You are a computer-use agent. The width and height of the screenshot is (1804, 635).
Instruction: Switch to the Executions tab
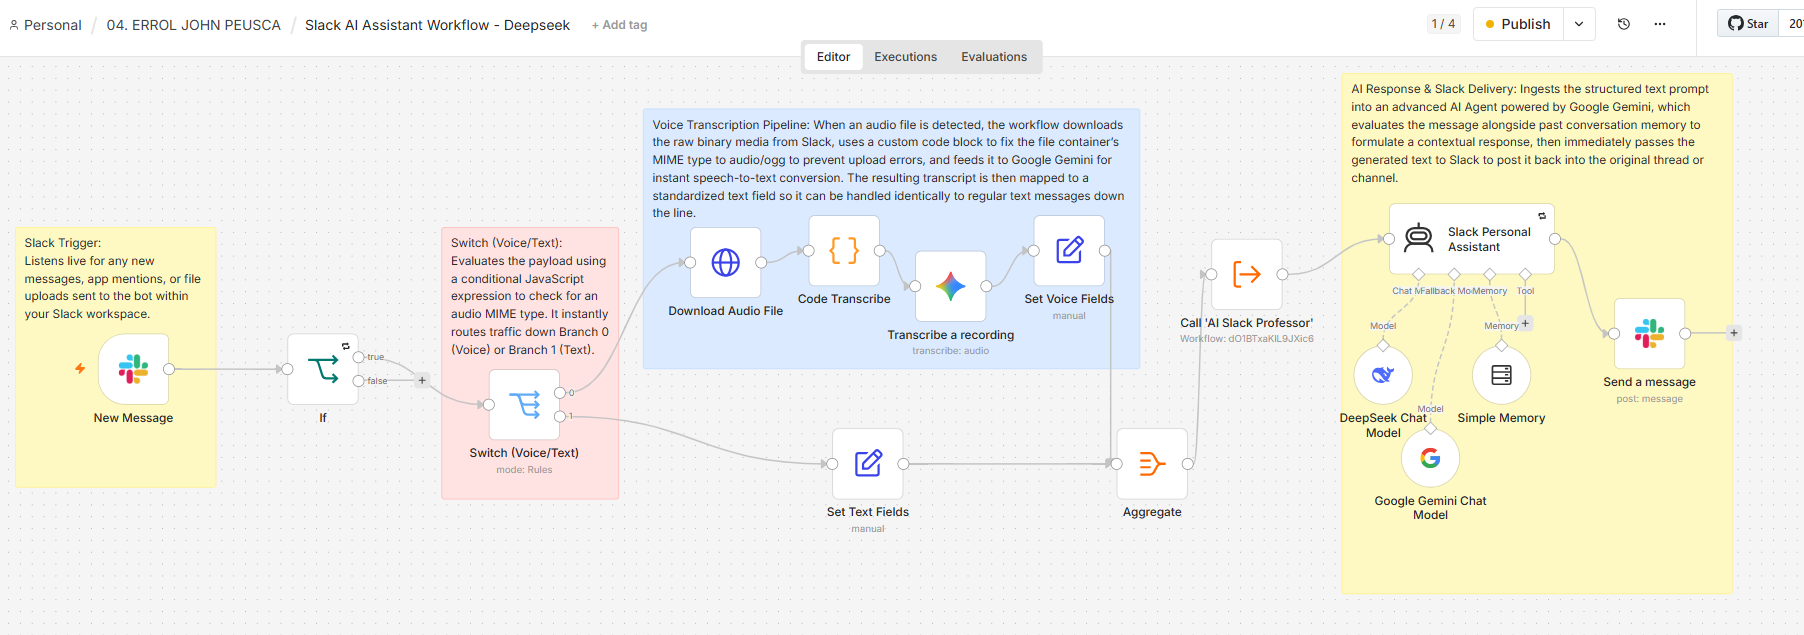905,57
